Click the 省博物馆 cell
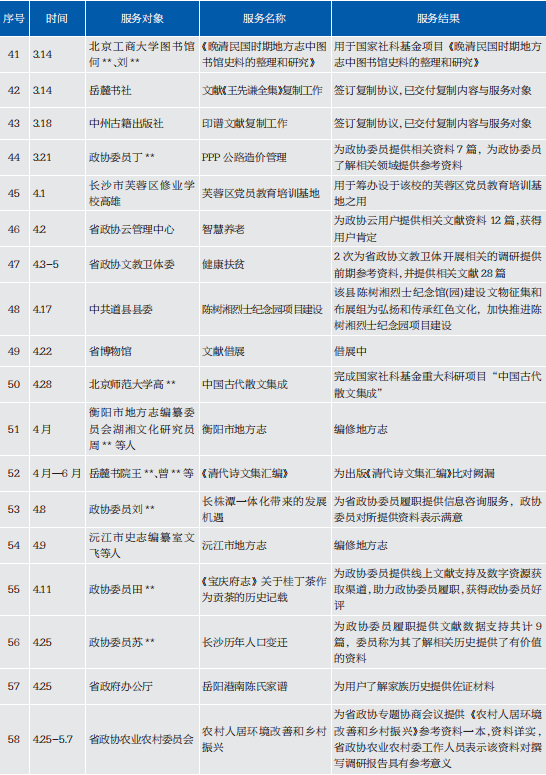 pos(142,351)
